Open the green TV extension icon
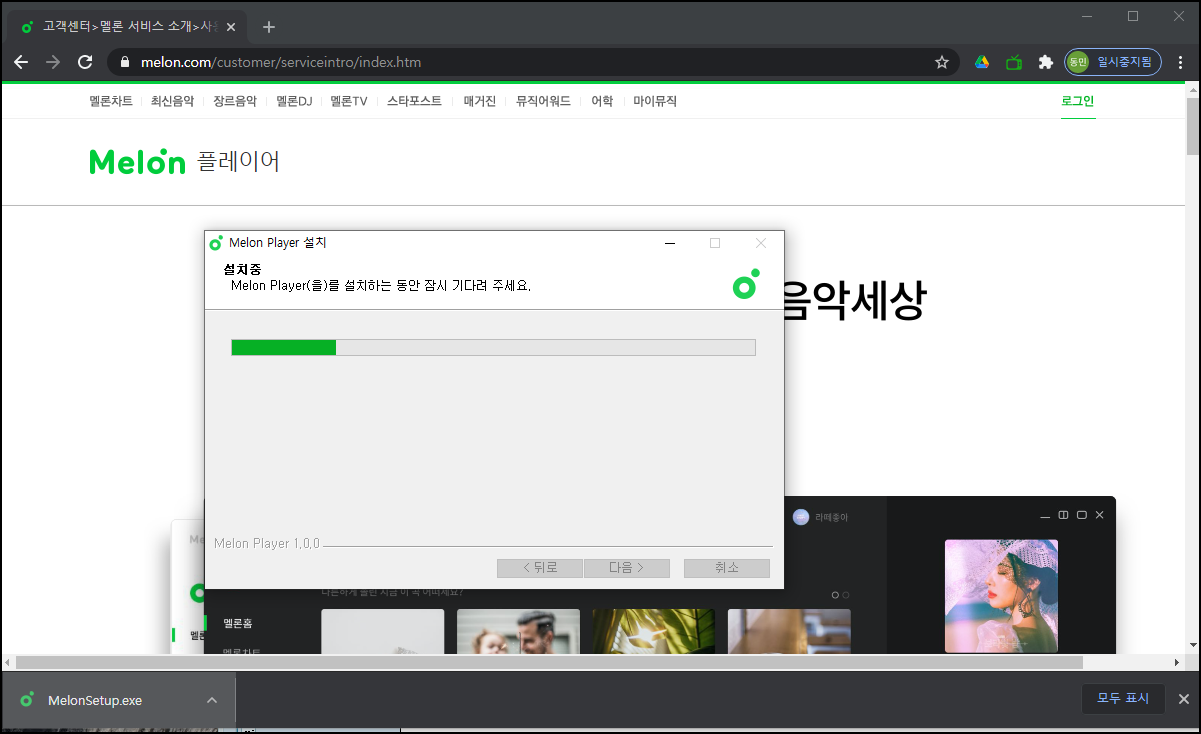The width and height of the screenshot is (1201, 734). click(x=1014, y=62)
